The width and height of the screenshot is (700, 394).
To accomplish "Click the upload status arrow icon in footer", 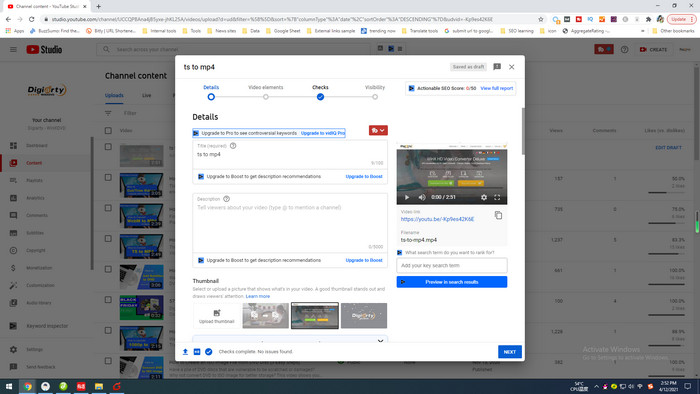I will pos(185,352).
